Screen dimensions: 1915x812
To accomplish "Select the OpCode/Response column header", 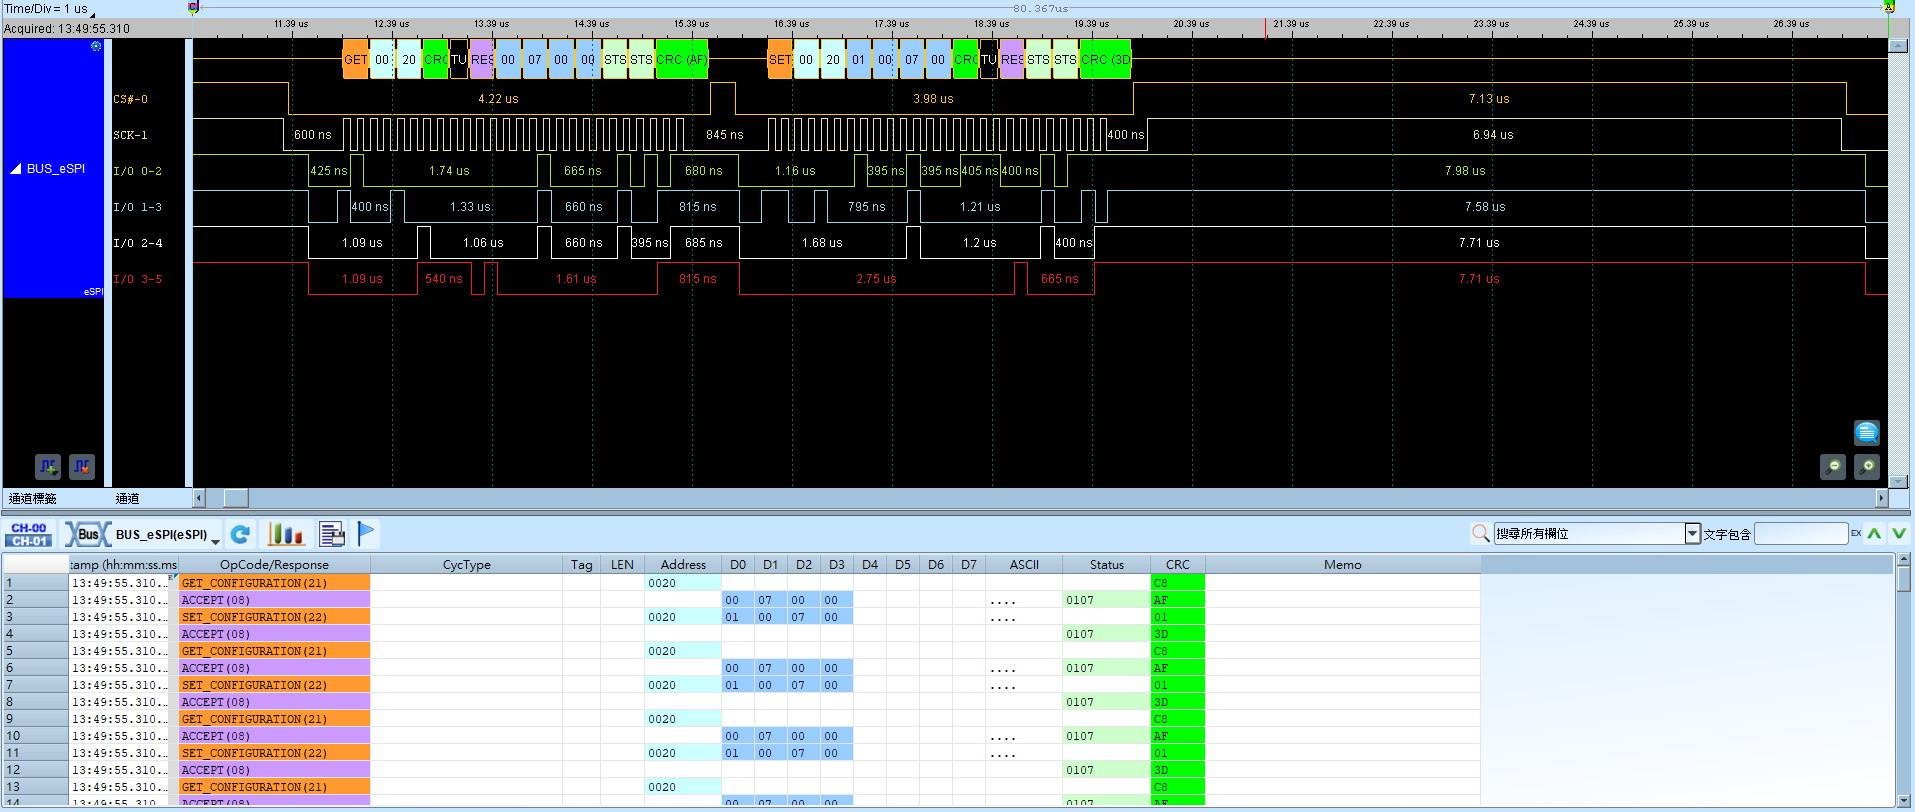I will [x=274, y=565].
